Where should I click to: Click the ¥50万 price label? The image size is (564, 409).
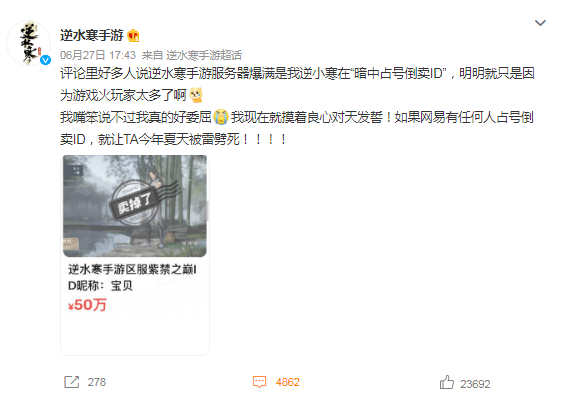87,305
